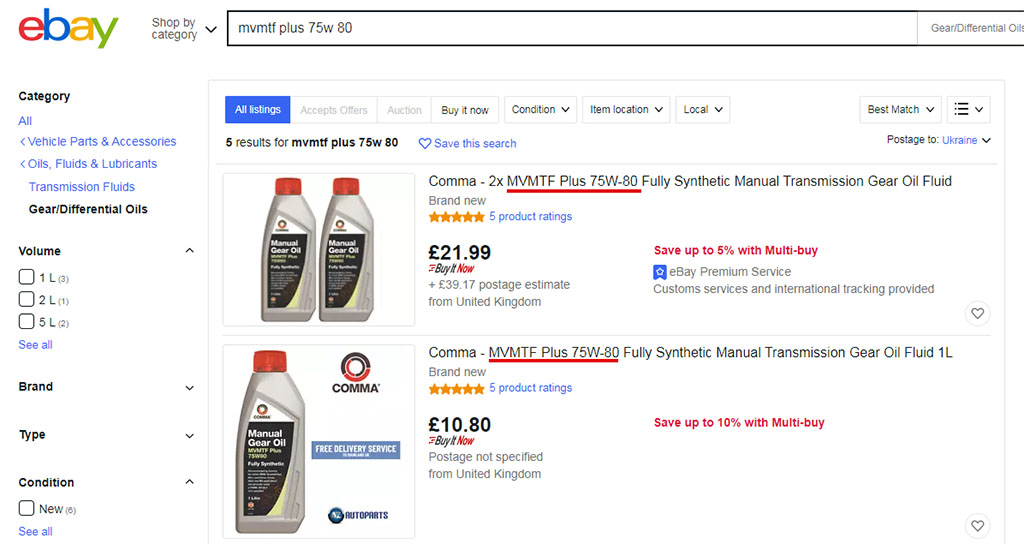Collapse the Condition filter section
The image size is (1024, 544).
189,482
